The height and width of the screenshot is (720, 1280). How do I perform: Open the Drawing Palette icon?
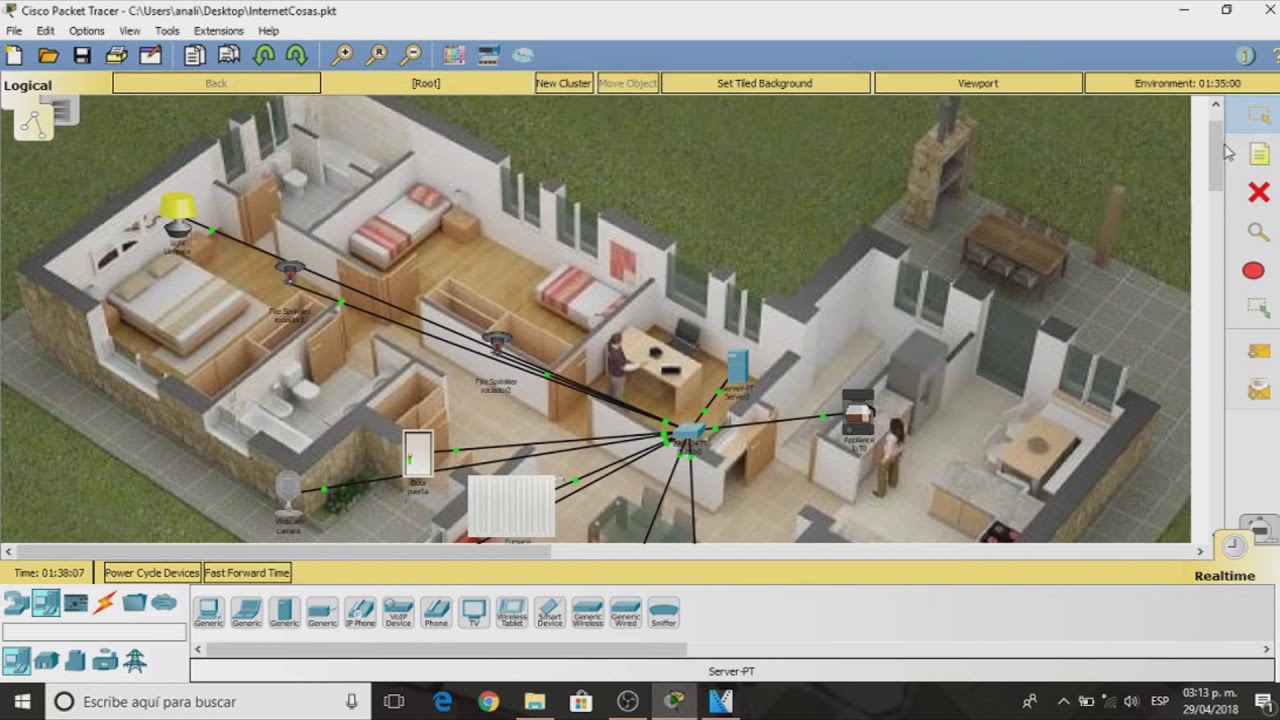[454, 55]
